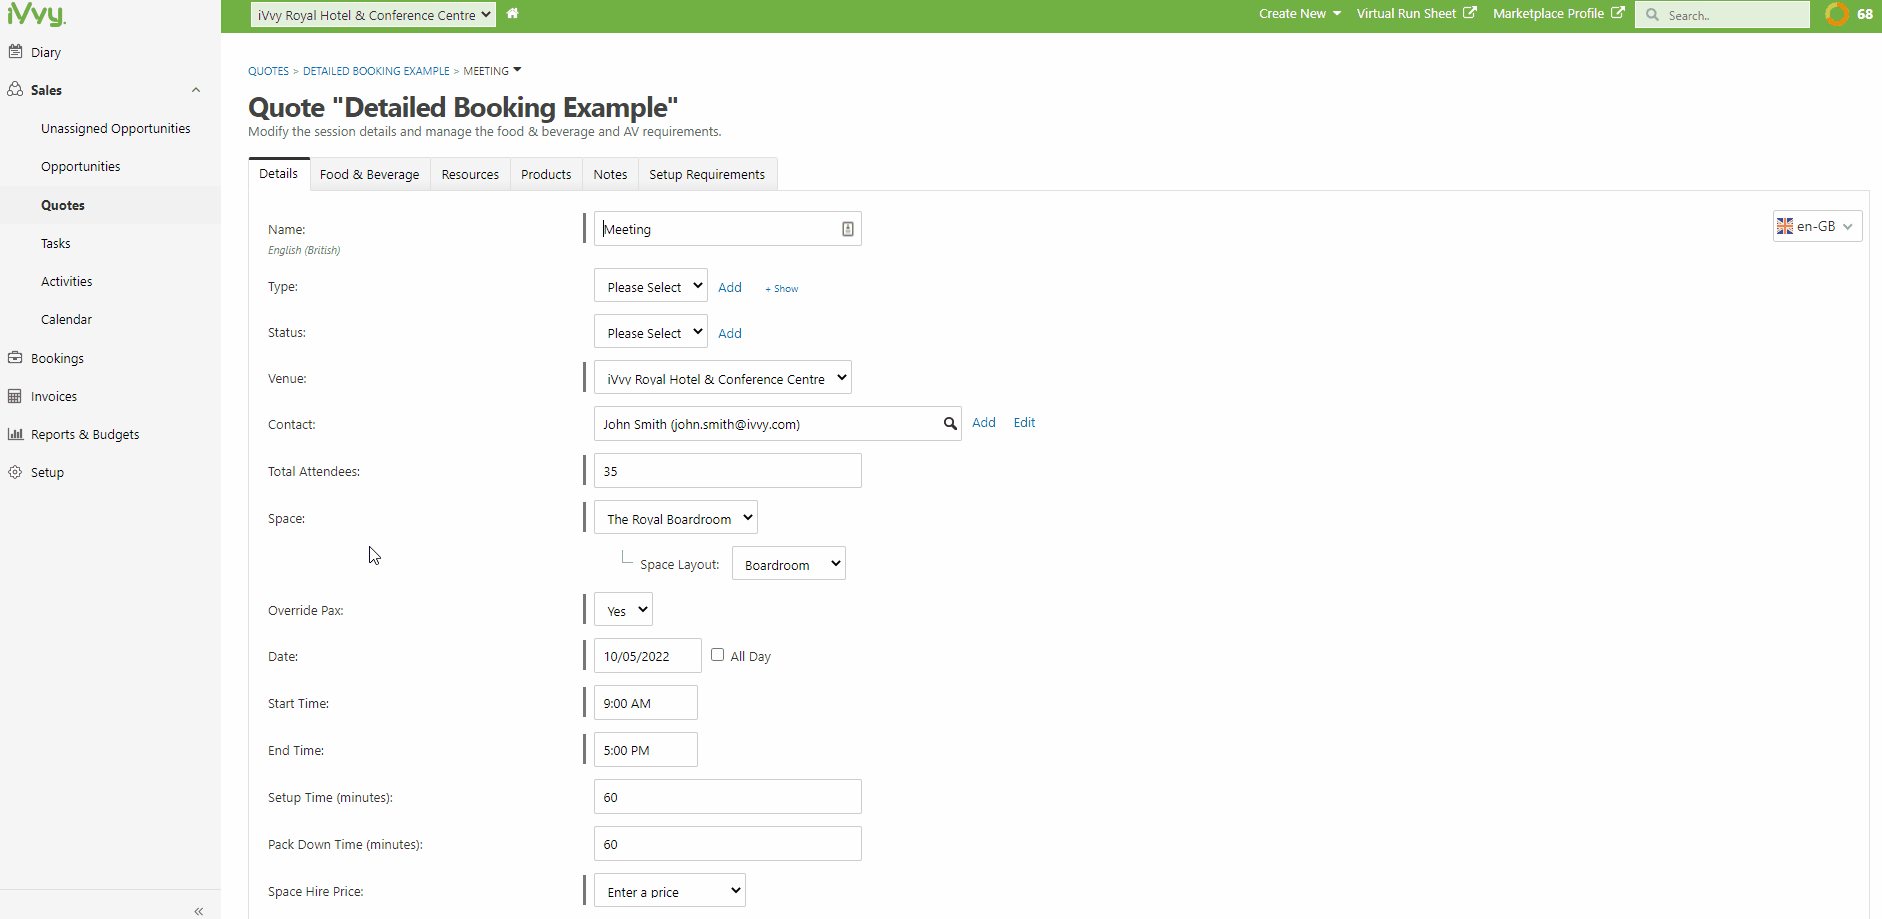The height and width of the screenshot is (919, 1882).
Task: Click the Total Attendees input field
Action: point(728,471)
